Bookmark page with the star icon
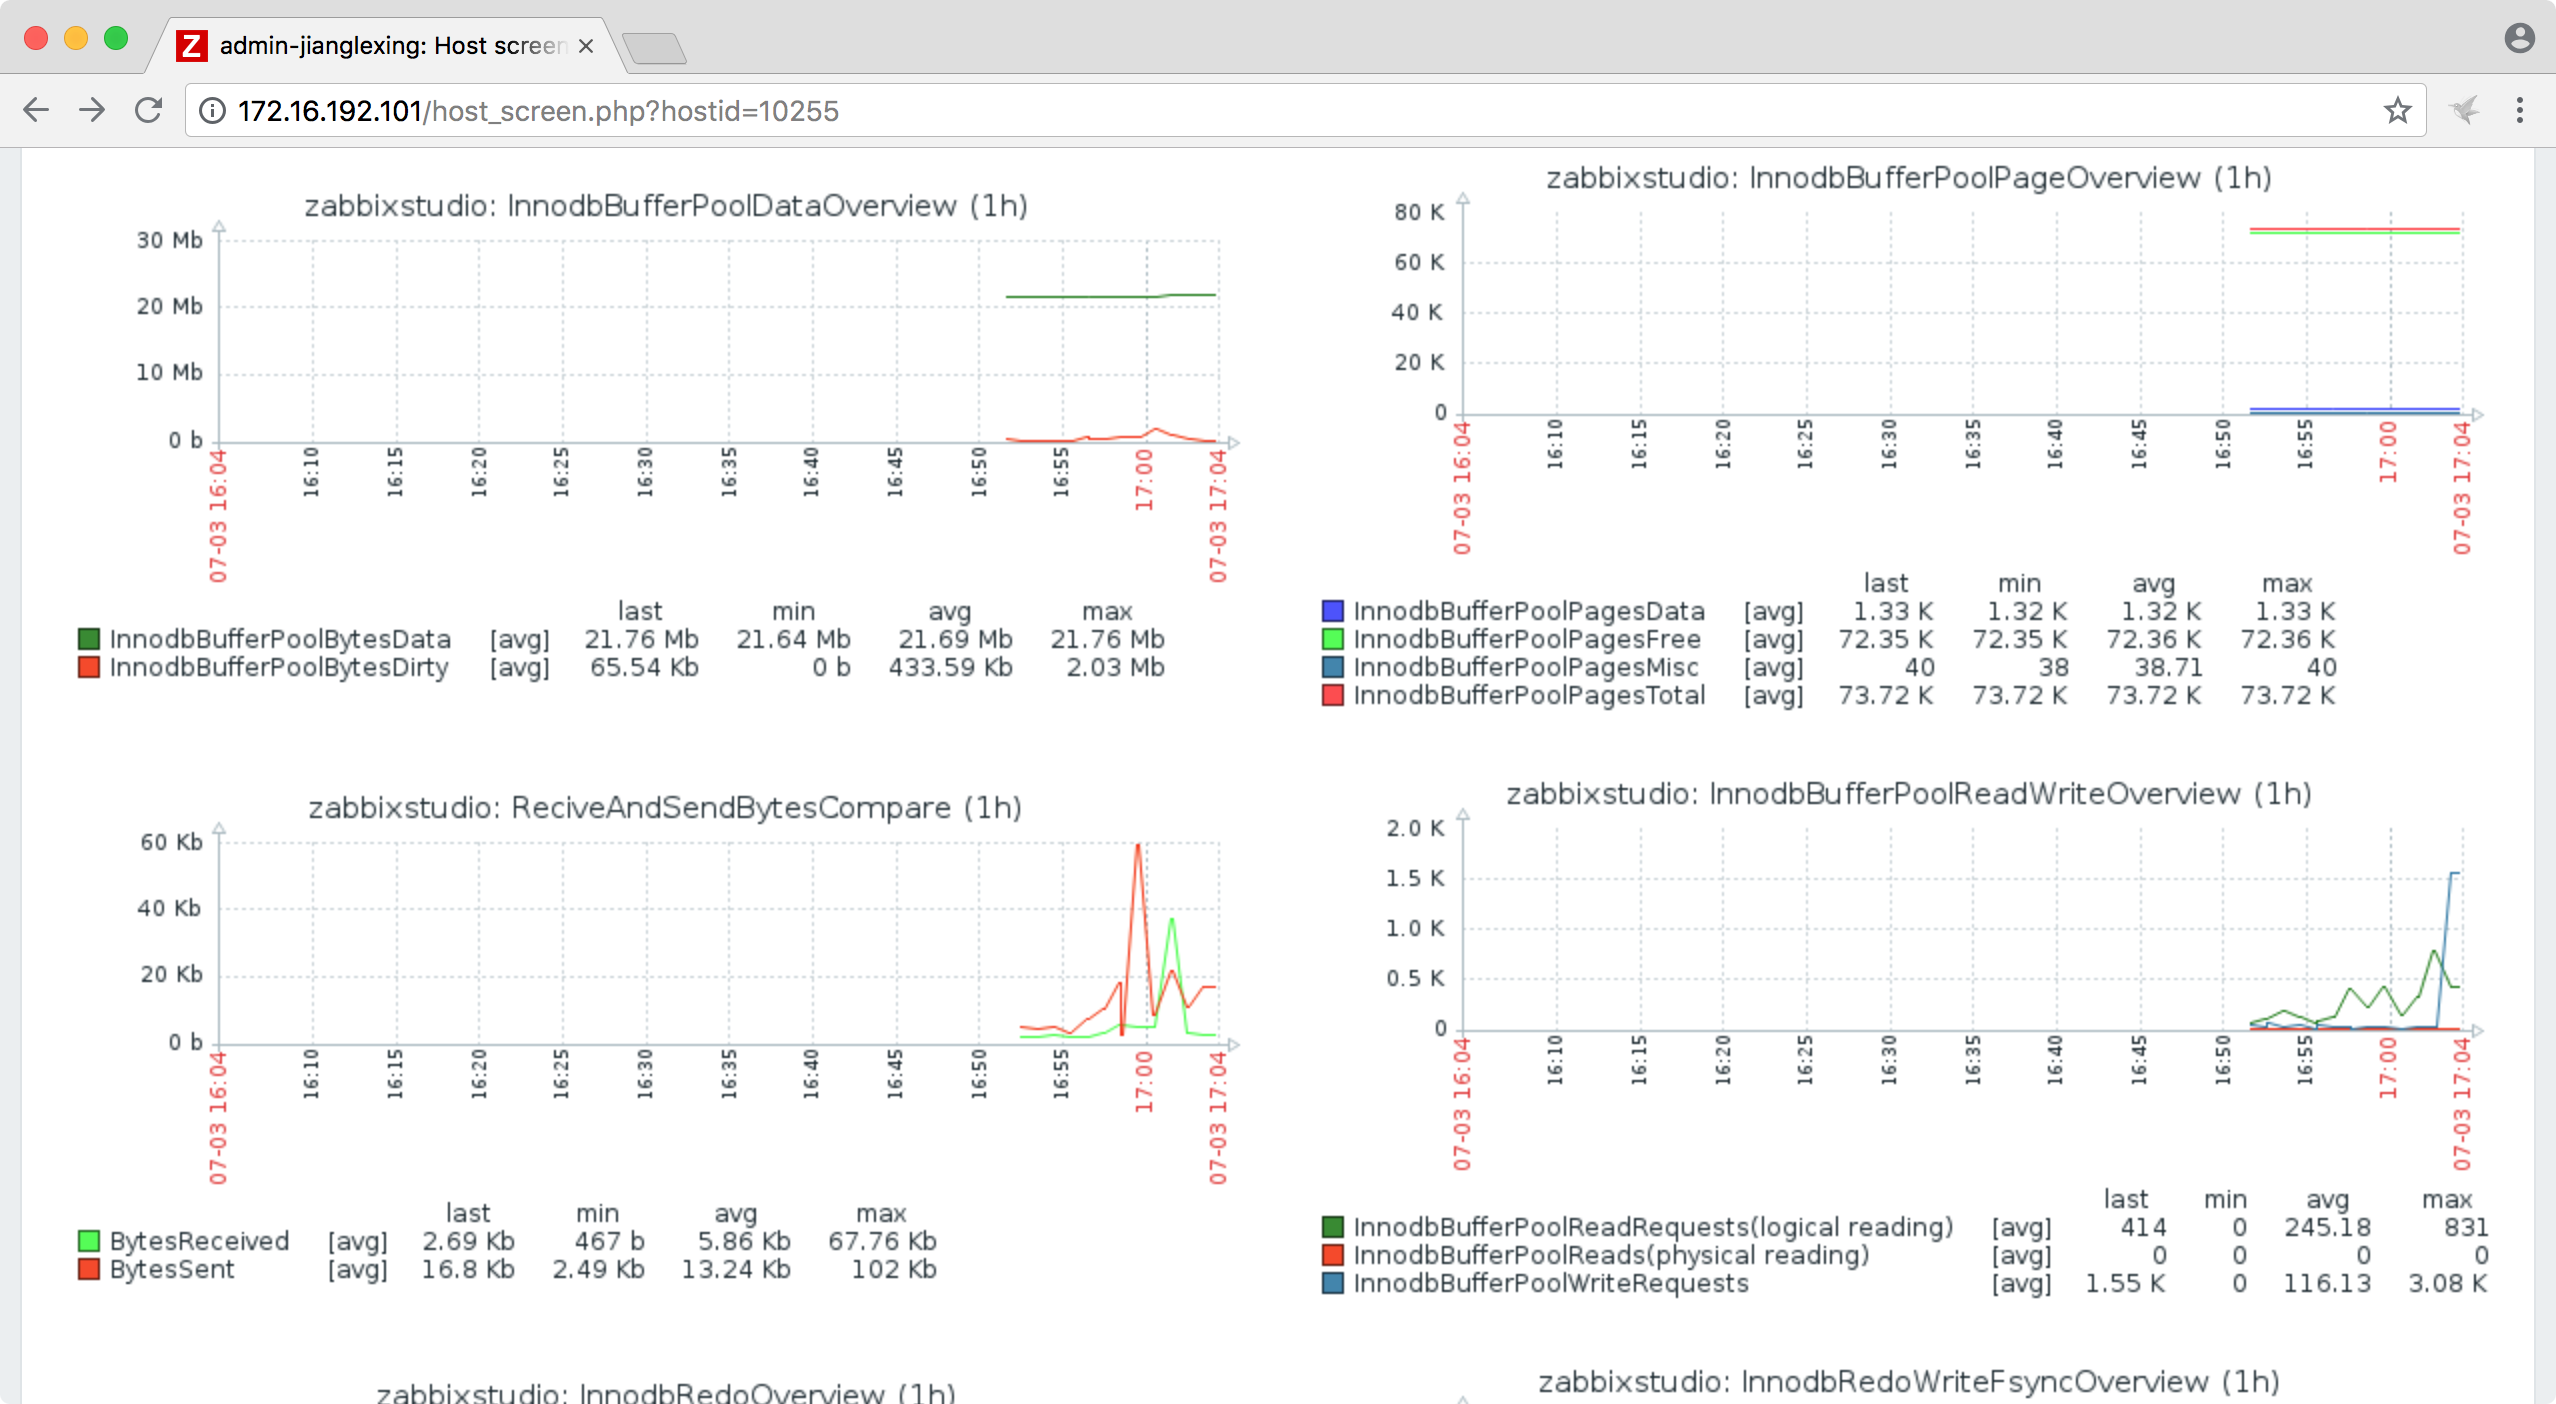This screenshot has width=2556, height=1404. 2397,110
